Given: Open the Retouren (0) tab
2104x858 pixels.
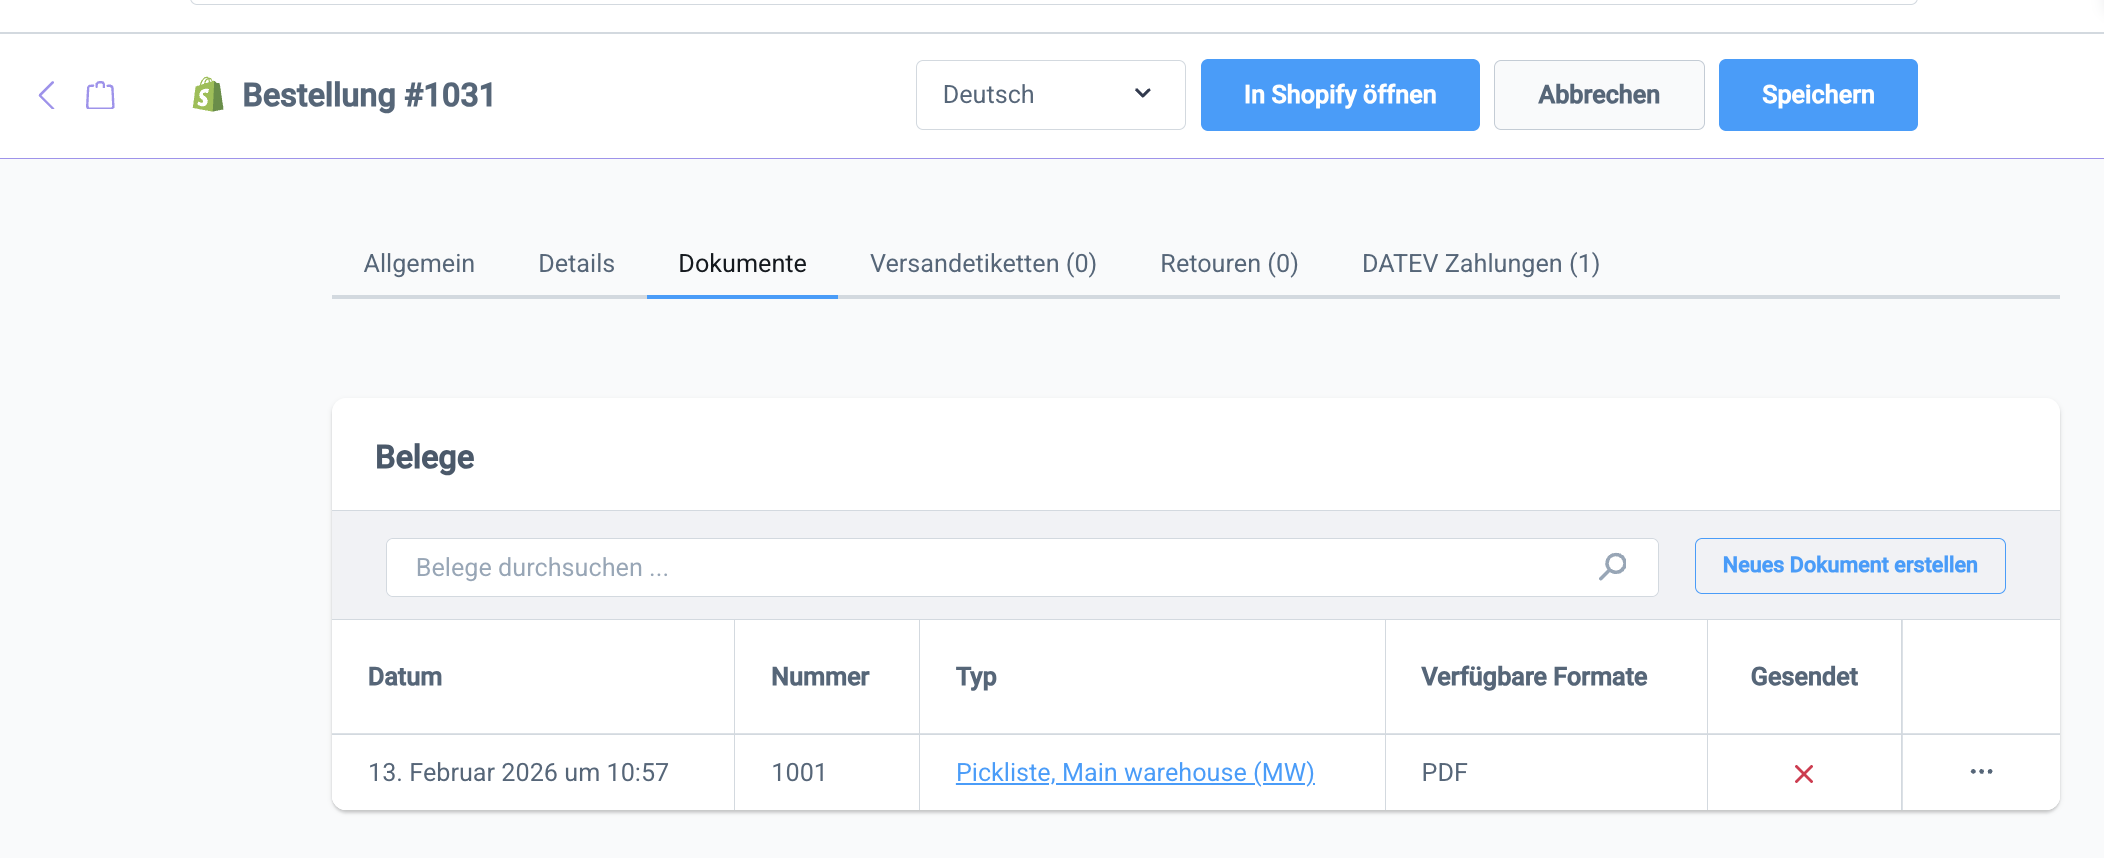Looking at the screenshot, I should pyautogui.click(x=1229, y=264).
